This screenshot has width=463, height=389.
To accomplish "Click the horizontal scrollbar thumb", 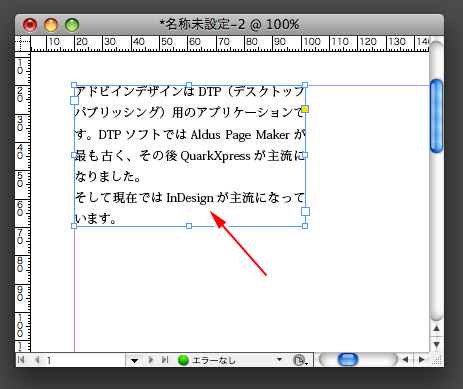I will point(348,360).
